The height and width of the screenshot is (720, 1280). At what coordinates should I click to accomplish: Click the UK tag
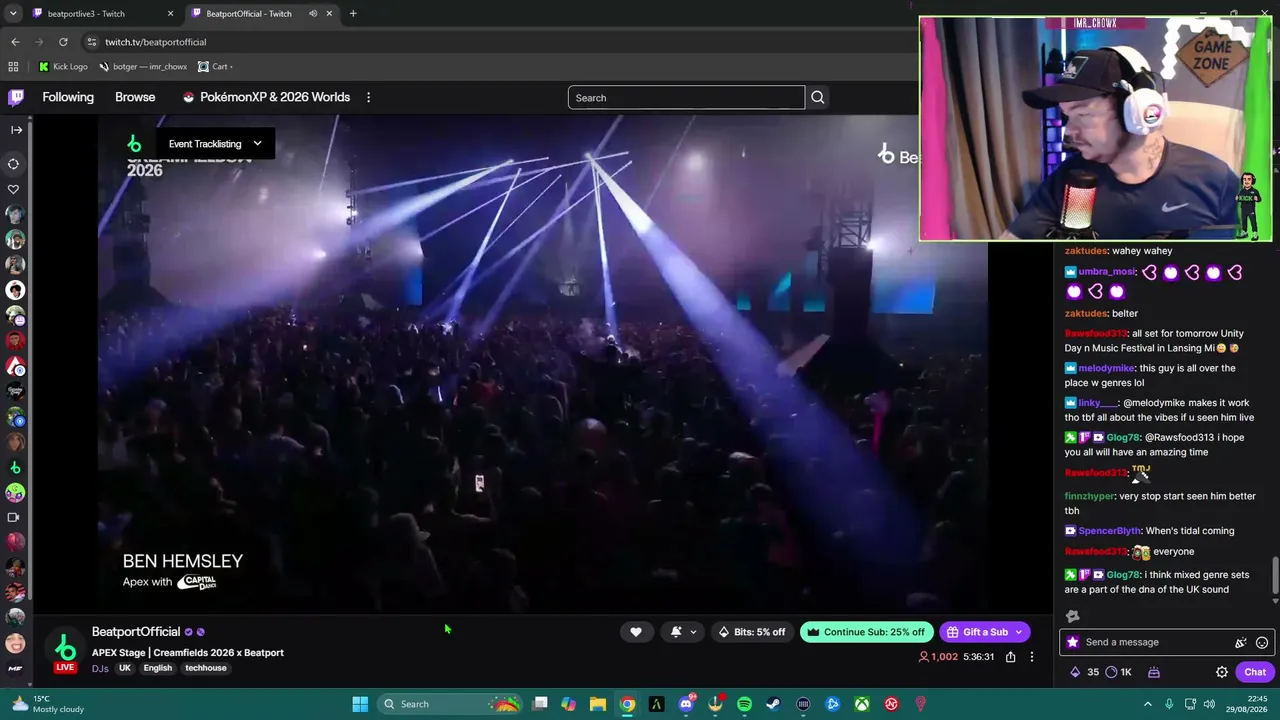[125, 668]
